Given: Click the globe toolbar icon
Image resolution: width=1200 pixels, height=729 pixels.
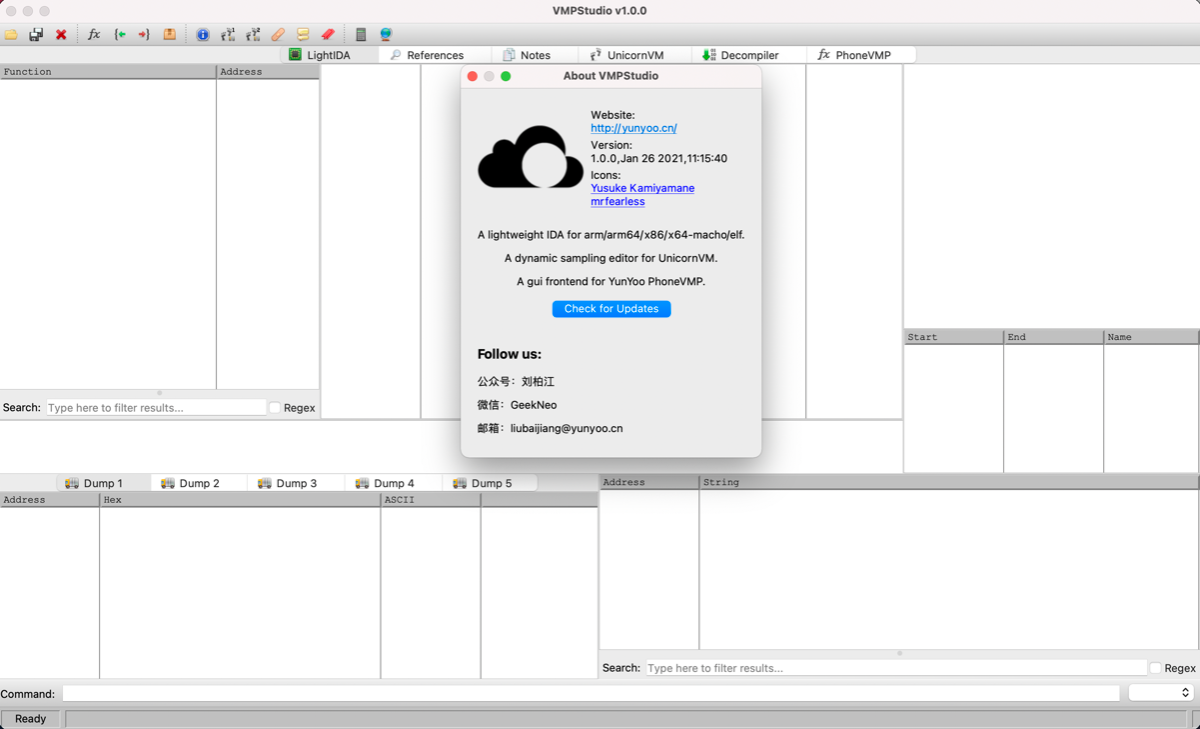Looking at the screenshot, I should tap(386, 34).
